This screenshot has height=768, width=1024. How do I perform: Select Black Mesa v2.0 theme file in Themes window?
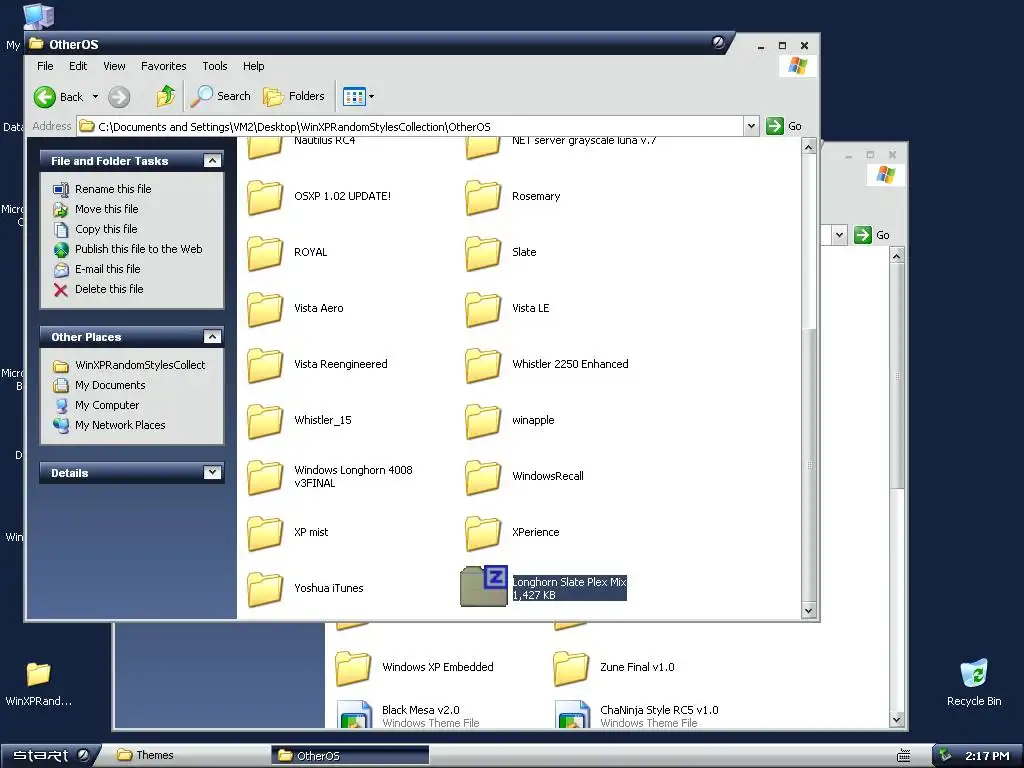pos(354,714)
